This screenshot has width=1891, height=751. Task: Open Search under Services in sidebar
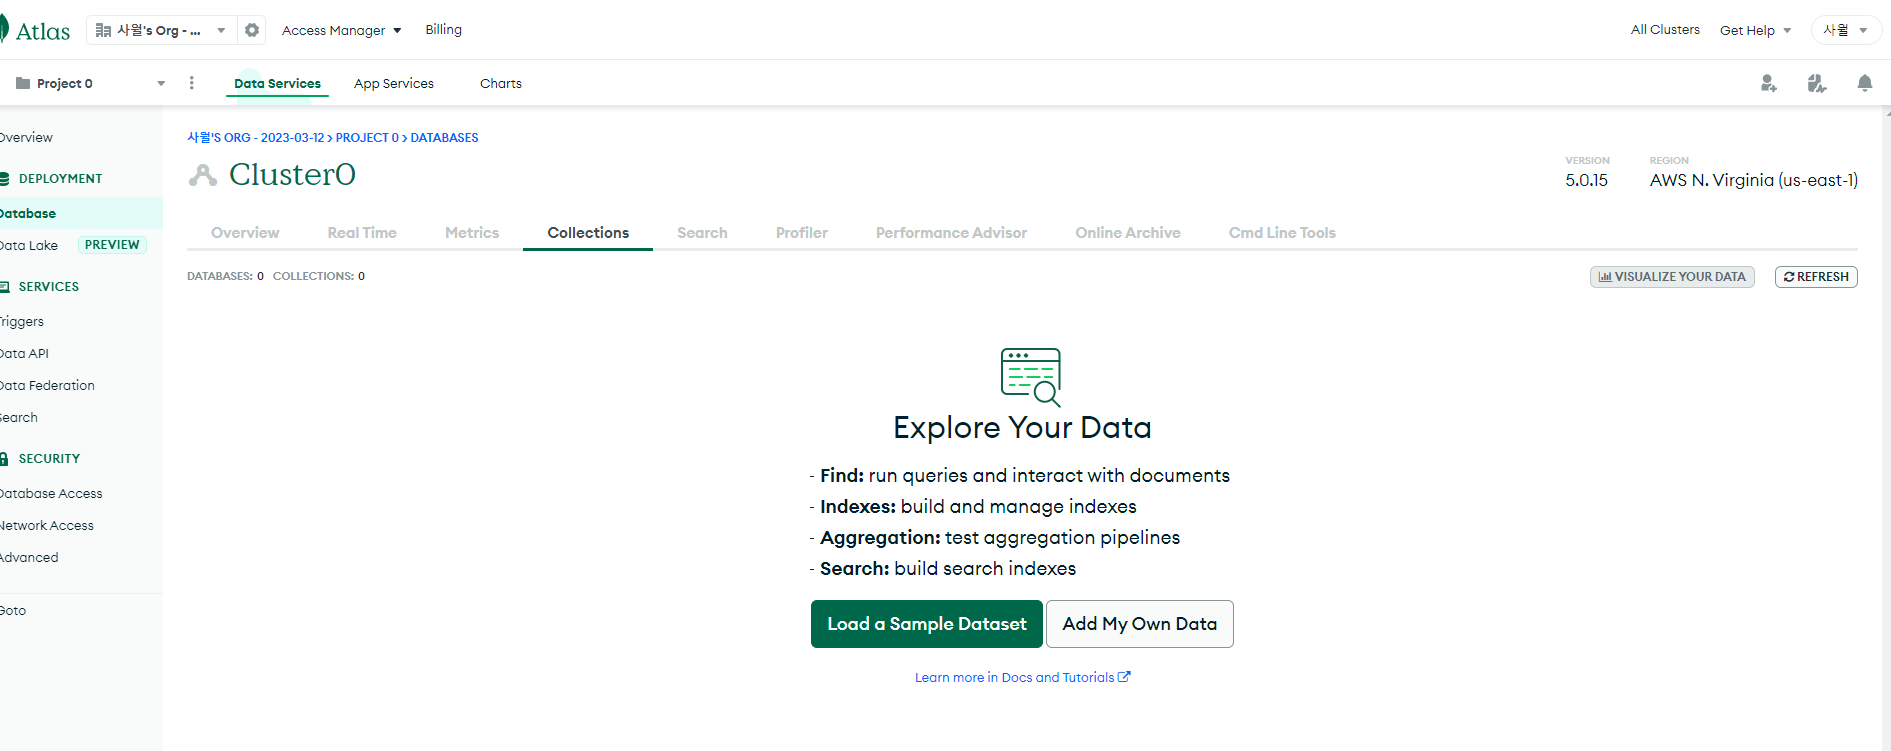pyautogui.click(x=19, y=418)
